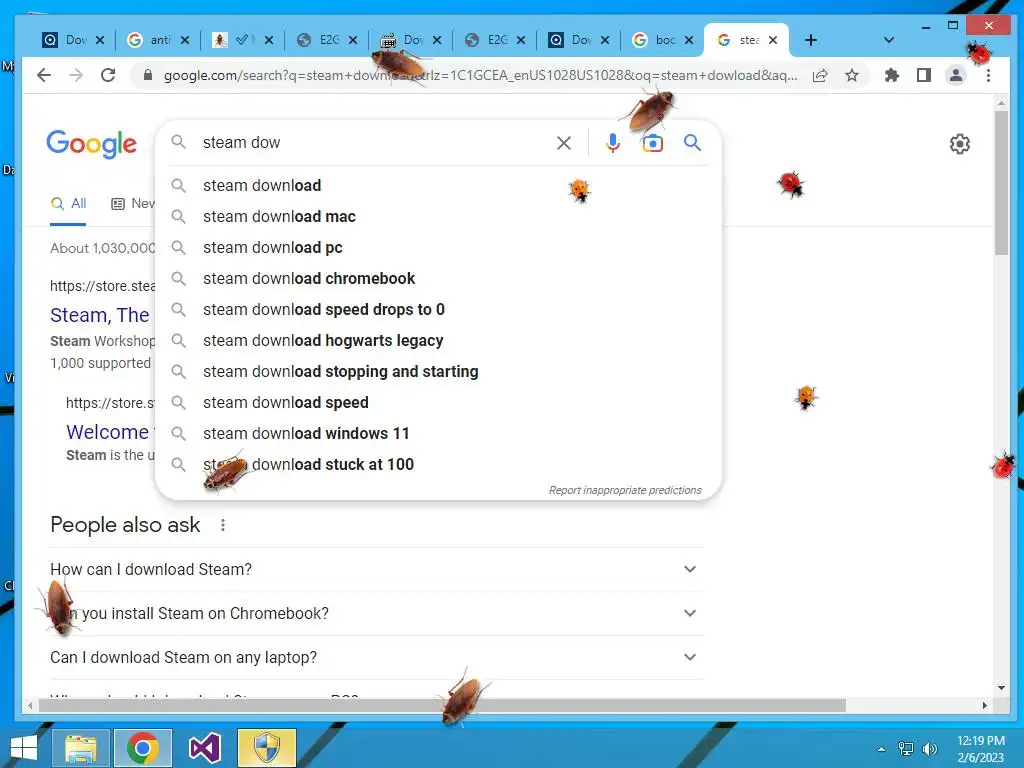
Task: Click the blue magnifier search button
Action: (692, 142)
